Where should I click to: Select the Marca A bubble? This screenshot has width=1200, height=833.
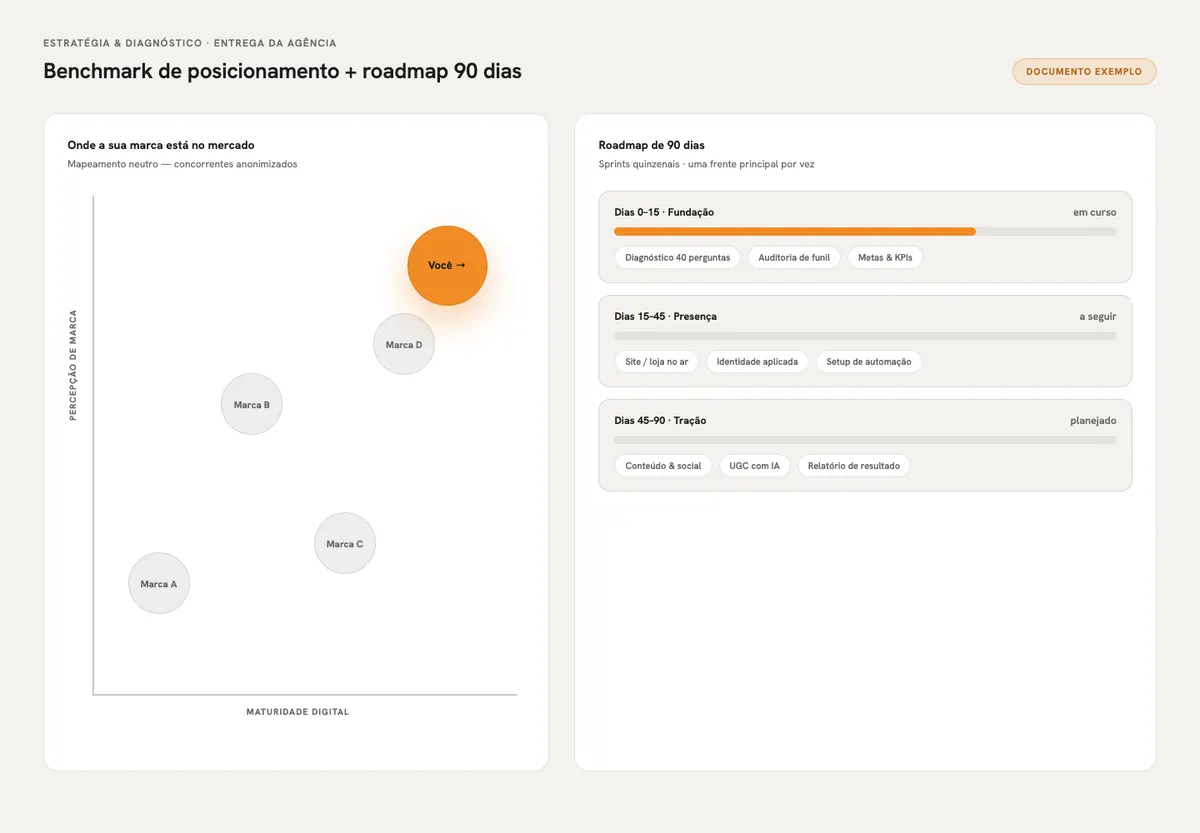[159, 583]
